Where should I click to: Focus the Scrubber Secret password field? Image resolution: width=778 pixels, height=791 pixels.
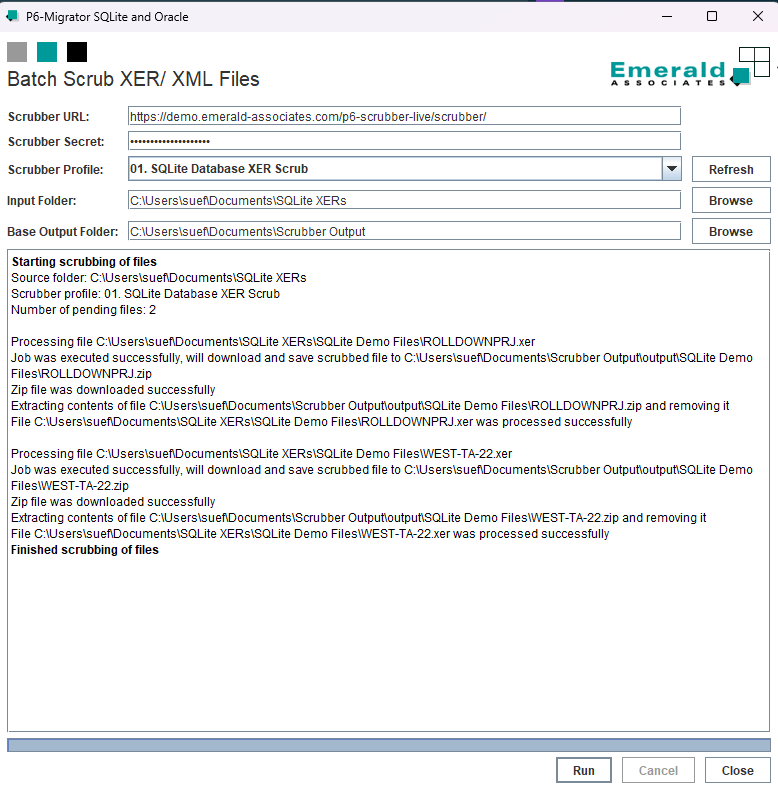pyautogui.click(x=404, y=141)
